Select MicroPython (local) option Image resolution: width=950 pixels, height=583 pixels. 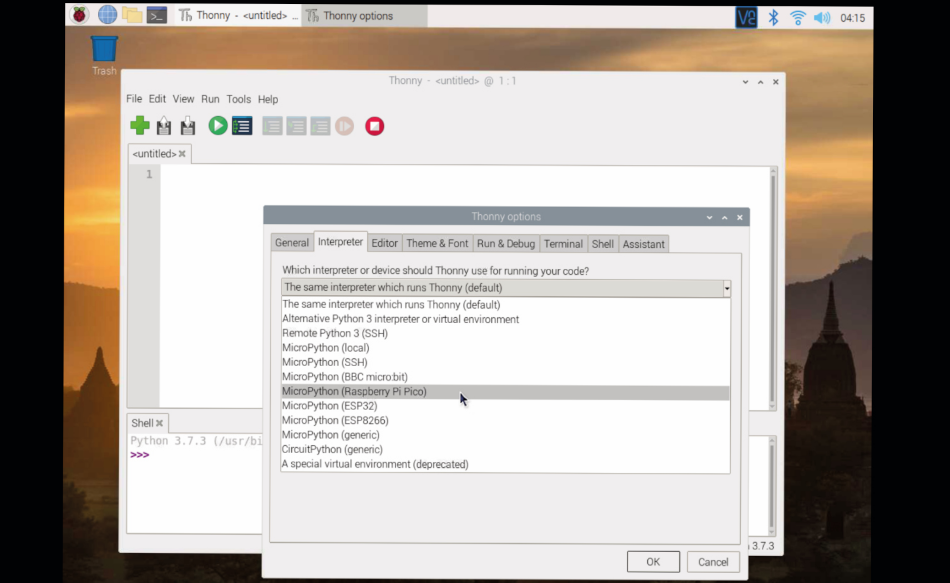[x=505, y=348]
